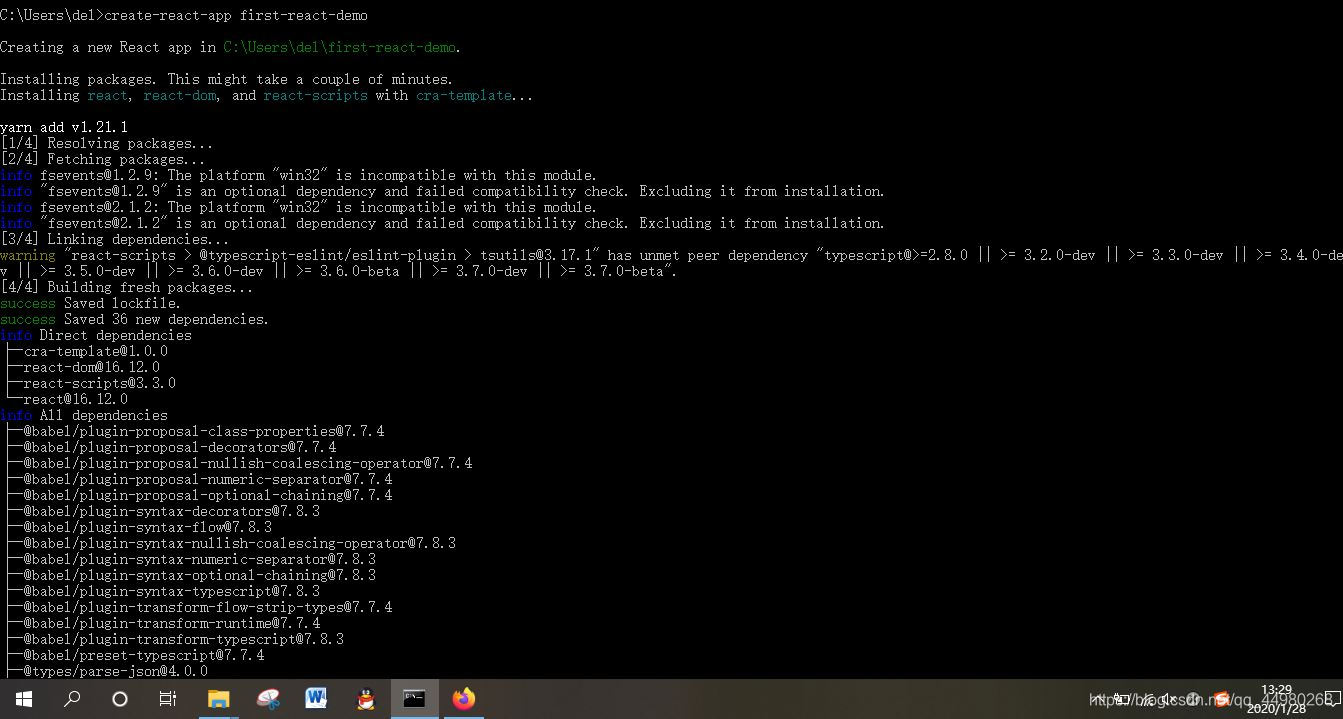Click the 'Saved lockfile.' success line

91,303
